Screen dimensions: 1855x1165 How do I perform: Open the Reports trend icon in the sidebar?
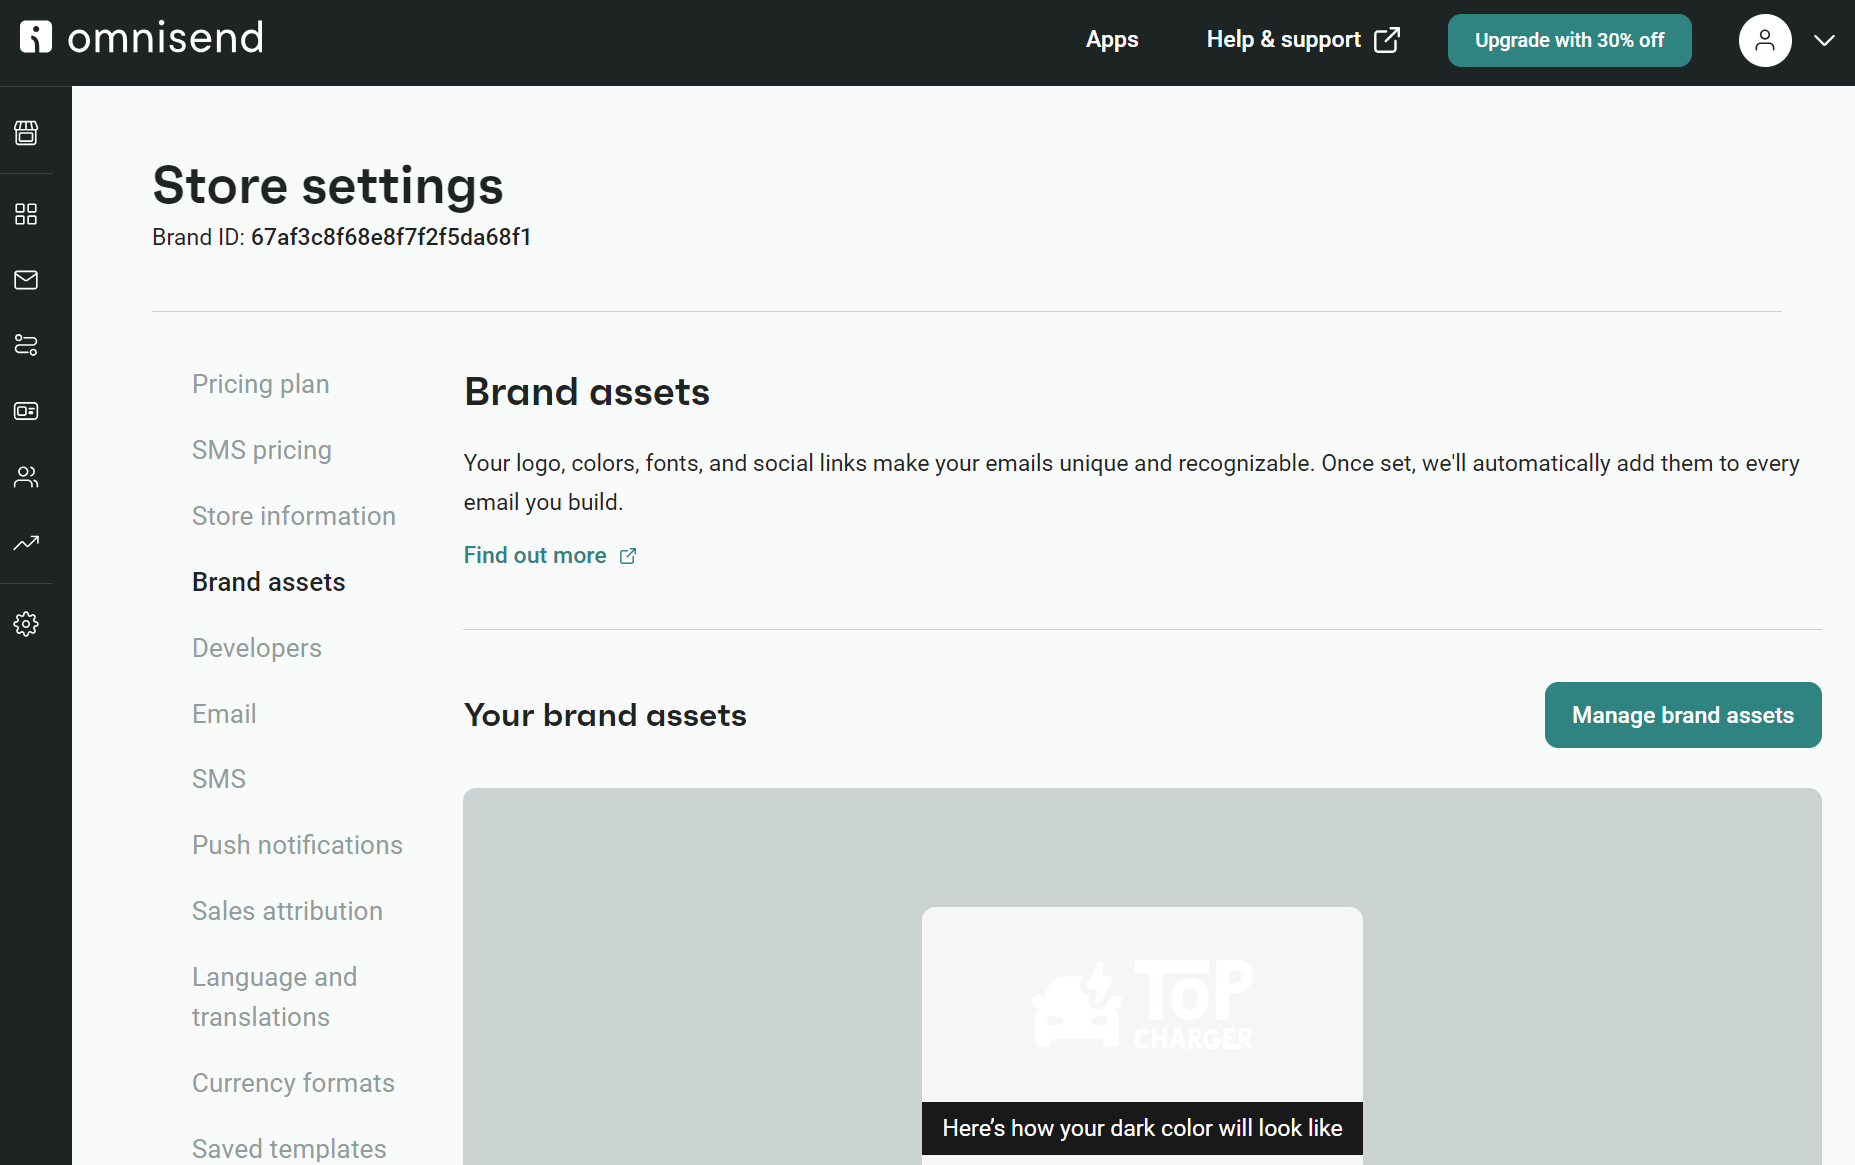(x=26, y=543)
